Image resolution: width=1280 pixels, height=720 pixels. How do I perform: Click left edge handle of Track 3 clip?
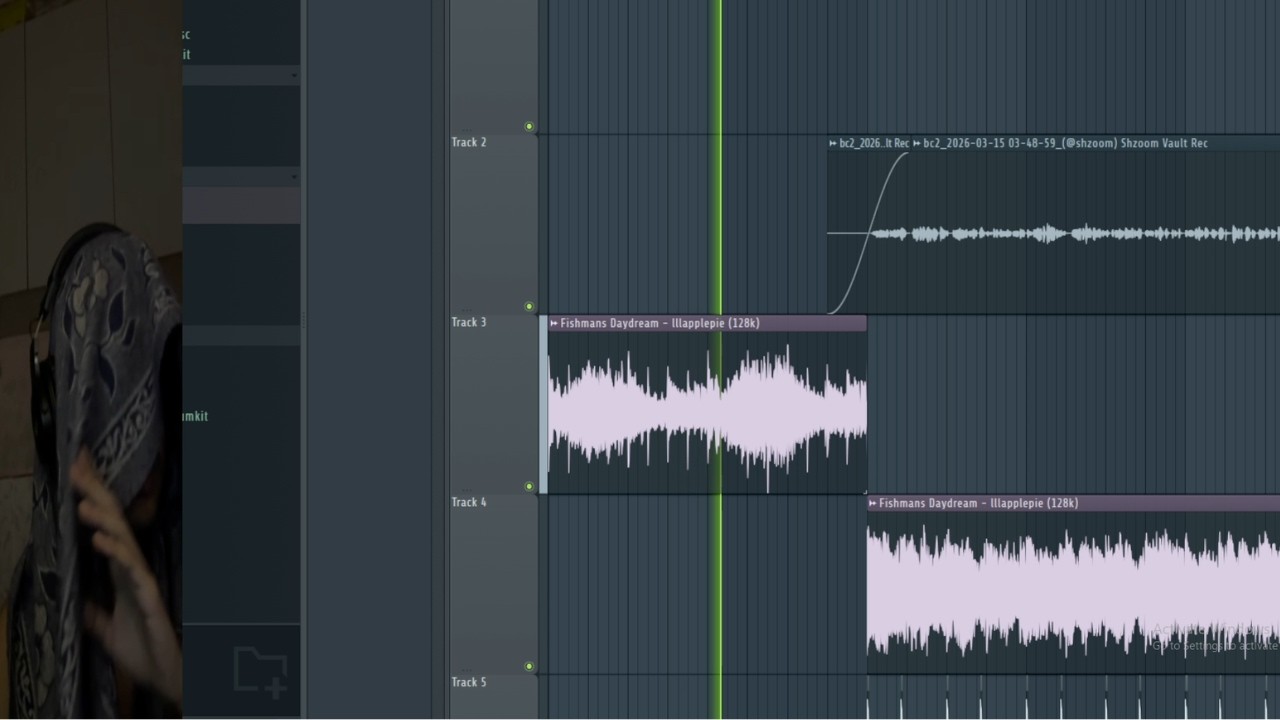[544, 404]
